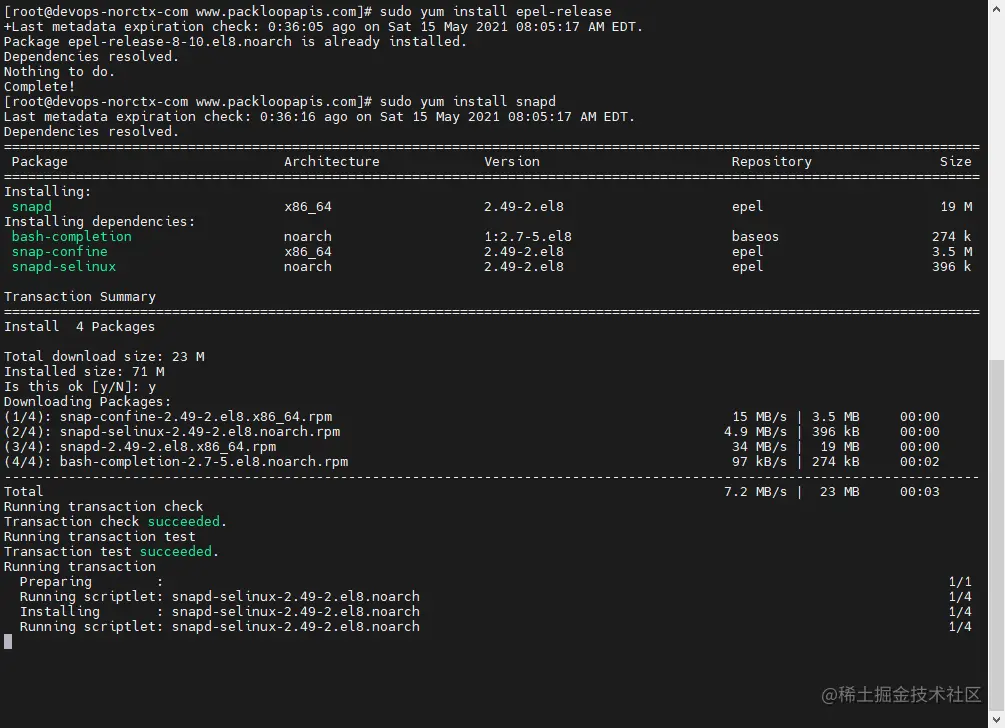Viewport: 1005px width, 728px height.
Task: Click 'noarch' in the bash-completion row
Action: coord(308,236)
